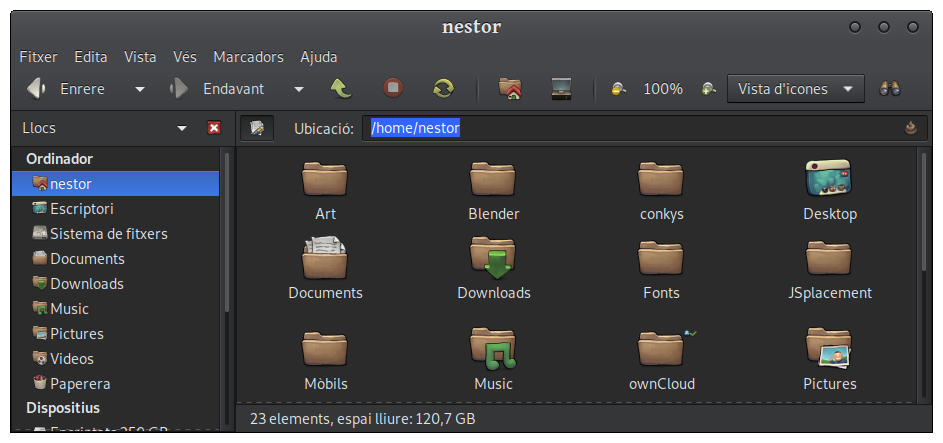The height and width of the screenshot is (443, 943).
Task: Click the binoculars search icon
Action: point(890,89)
